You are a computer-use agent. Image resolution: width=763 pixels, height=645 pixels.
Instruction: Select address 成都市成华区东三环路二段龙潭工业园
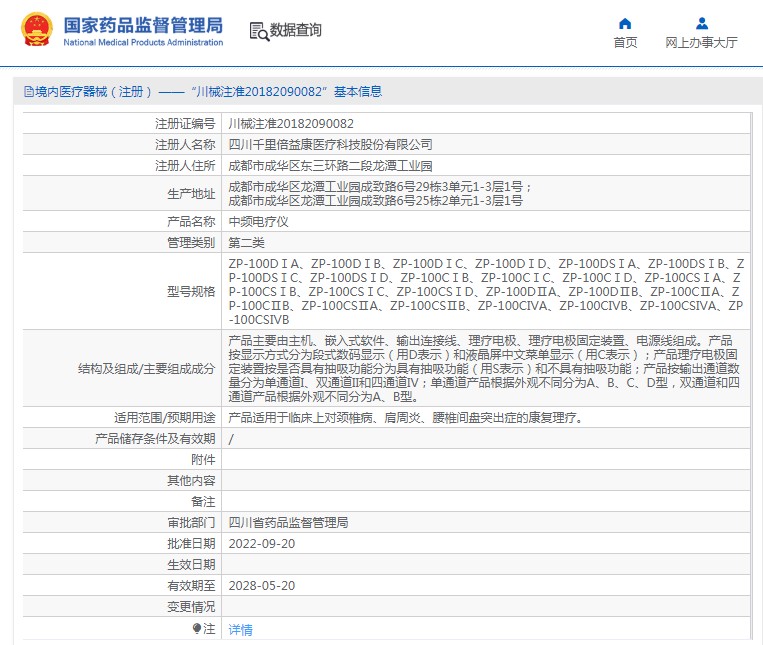(x=330, y=166)
